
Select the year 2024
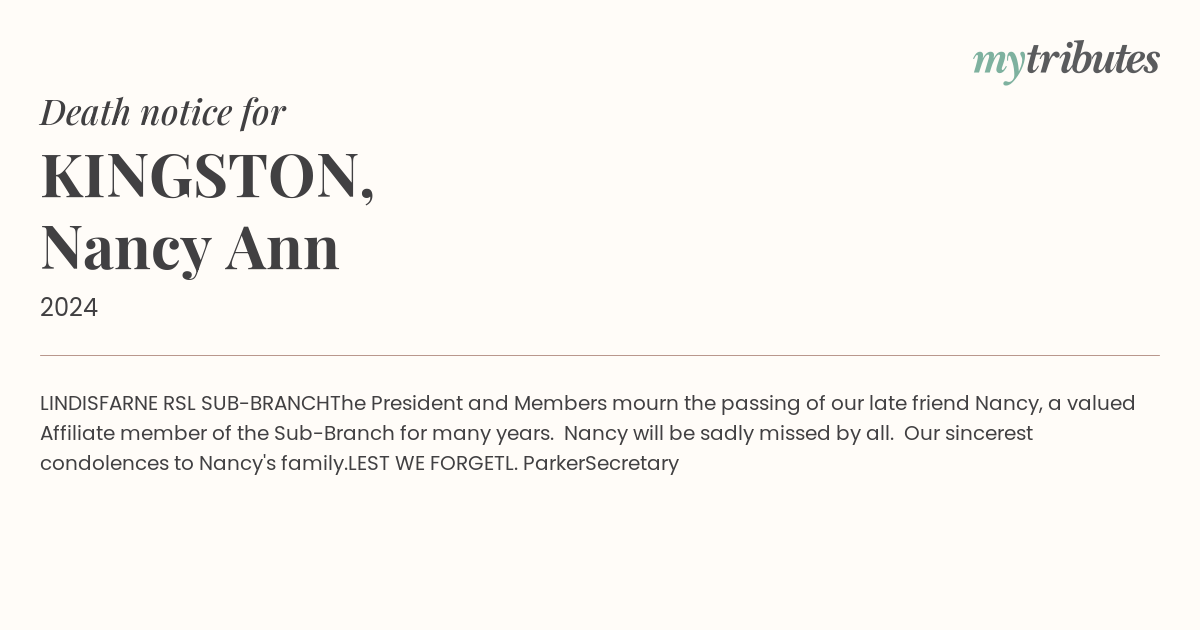click(69, 307)
